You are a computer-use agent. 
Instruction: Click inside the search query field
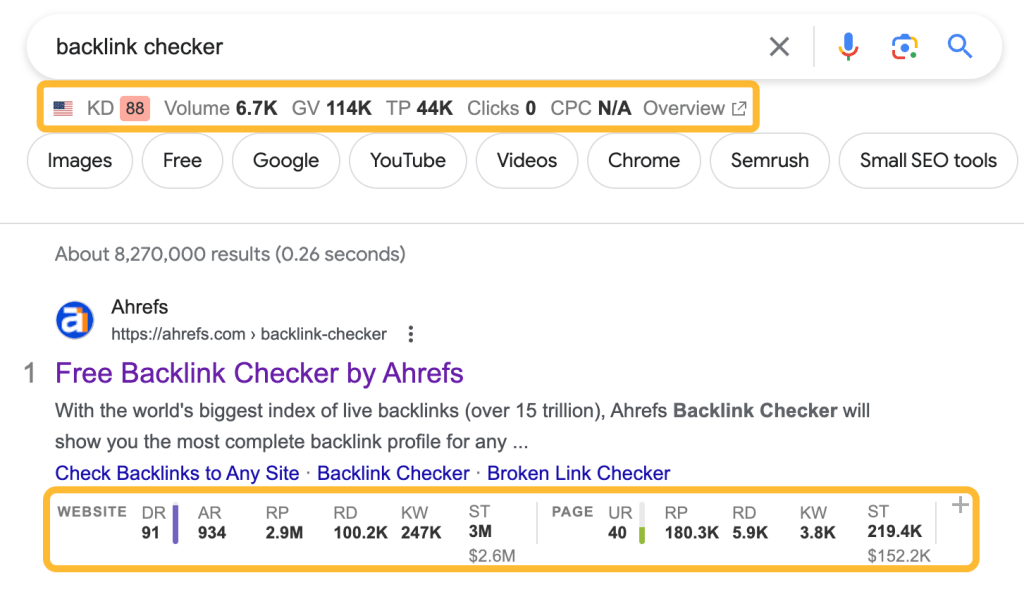300,46
